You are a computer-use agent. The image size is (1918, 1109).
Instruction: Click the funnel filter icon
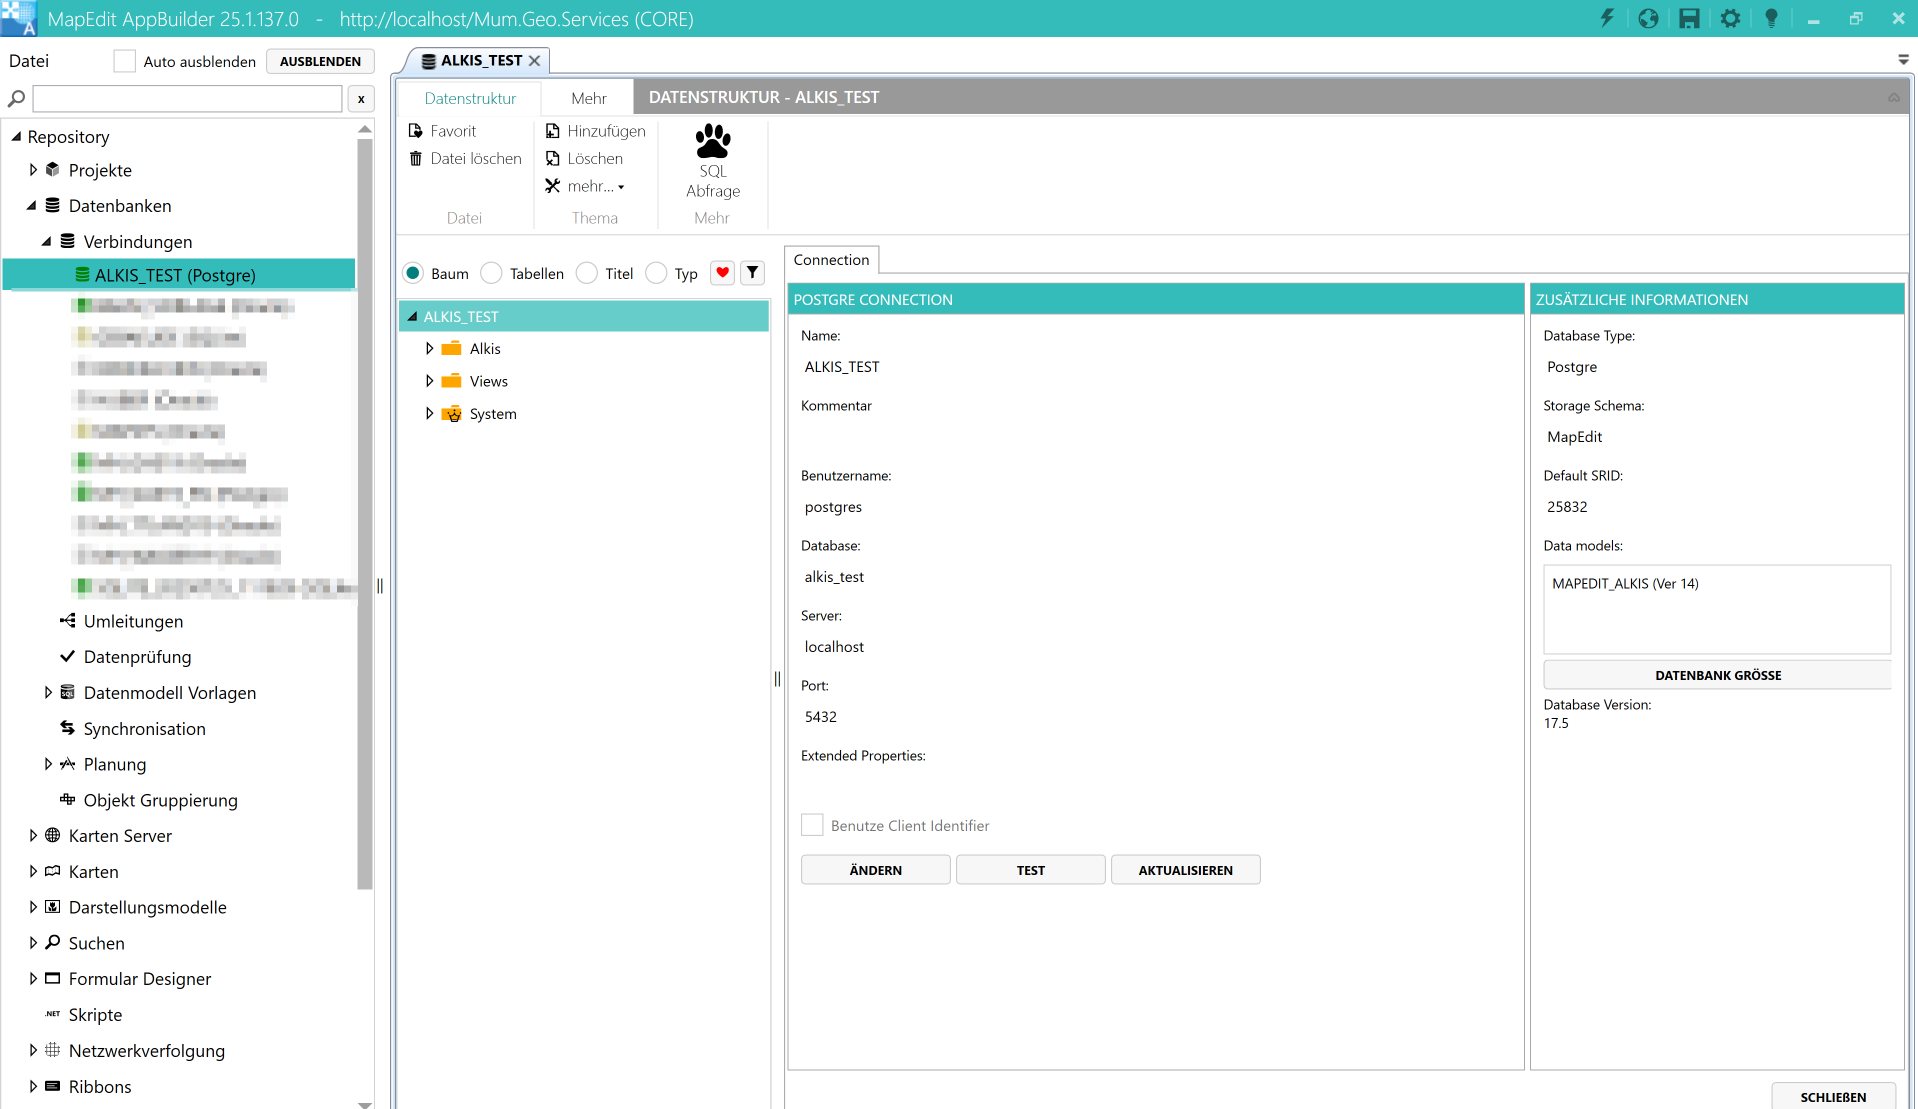coord(753,273)
